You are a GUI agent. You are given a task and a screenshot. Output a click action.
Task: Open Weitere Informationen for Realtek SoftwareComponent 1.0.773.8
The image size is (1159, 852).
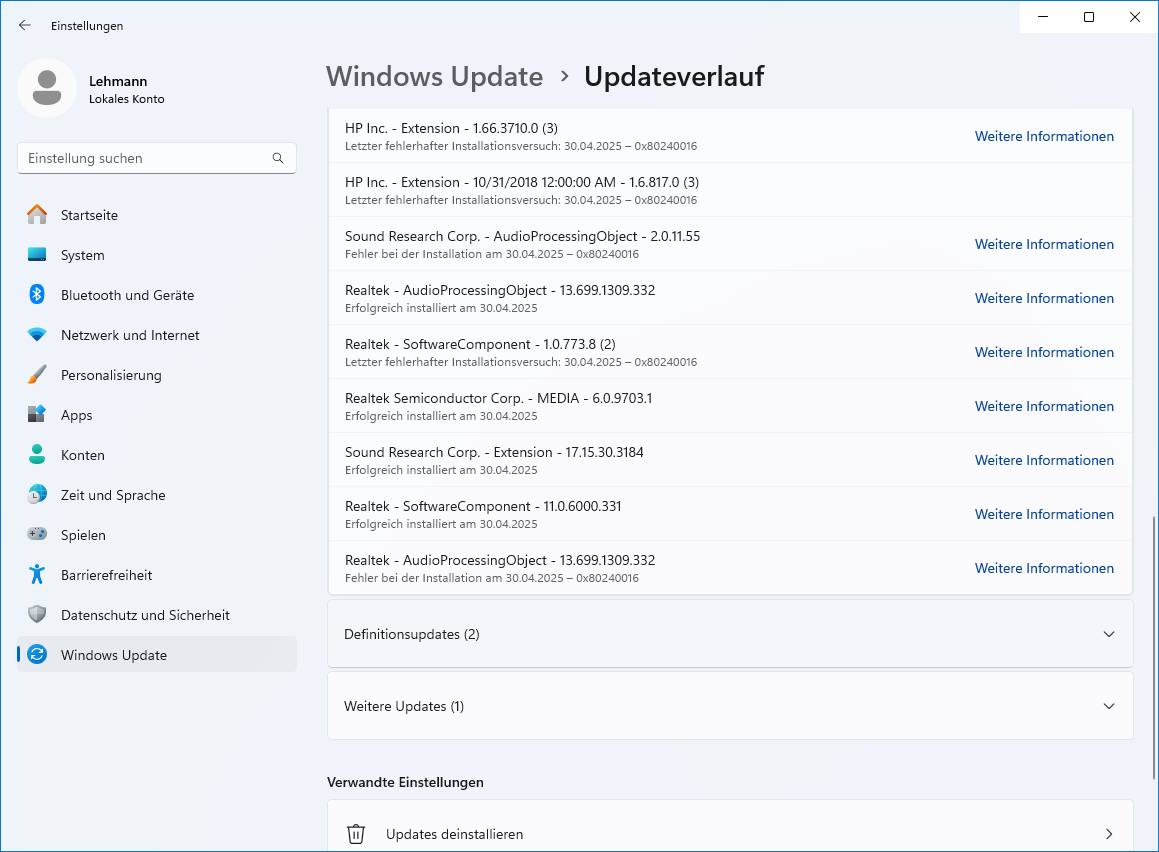(1044, 352)
